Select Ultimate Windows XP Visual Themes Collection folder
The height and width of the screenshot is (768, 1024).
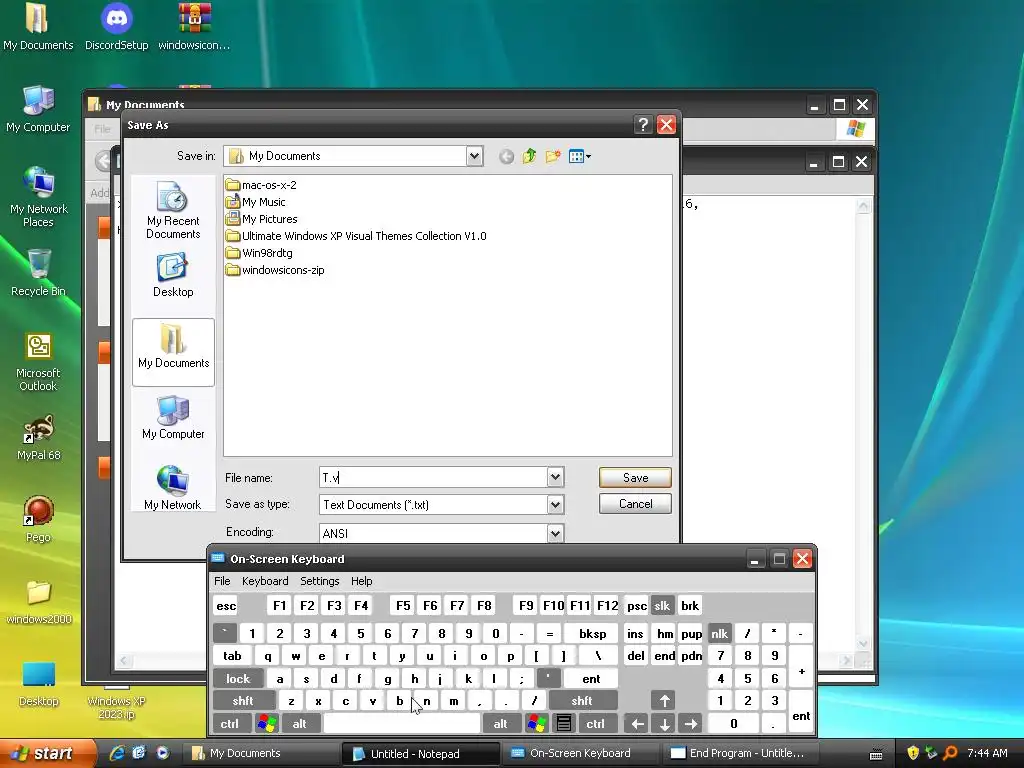pos(356,236)
